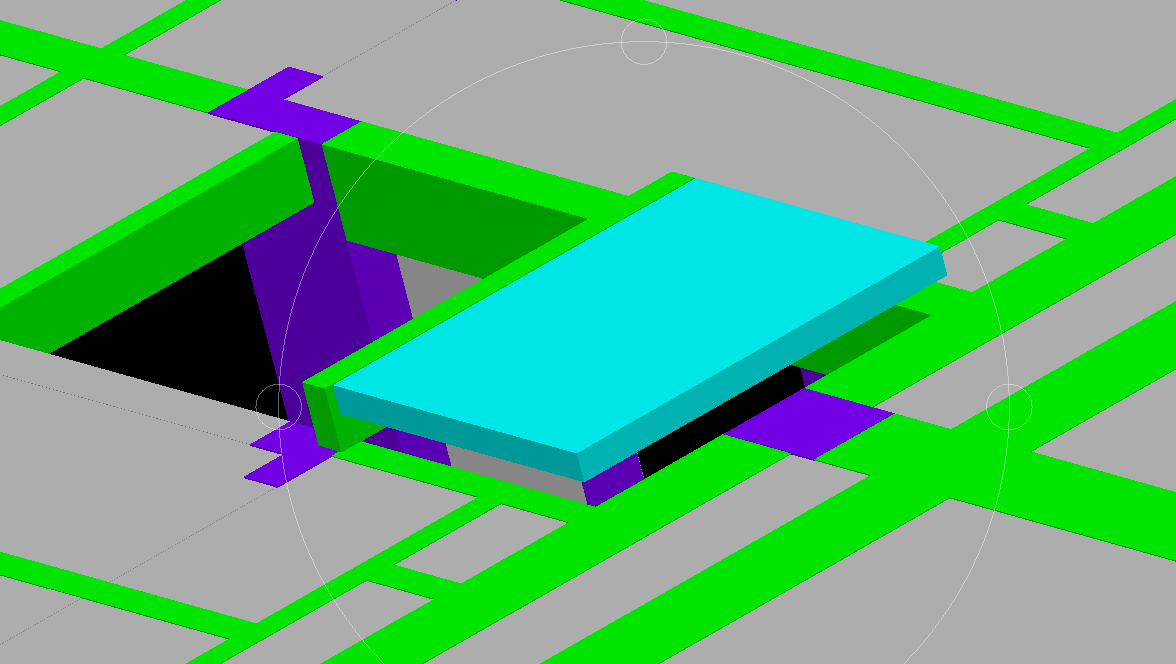Select the purple pad right of the cyan slab
1176x664 pixels.
(x=810, y=424)
